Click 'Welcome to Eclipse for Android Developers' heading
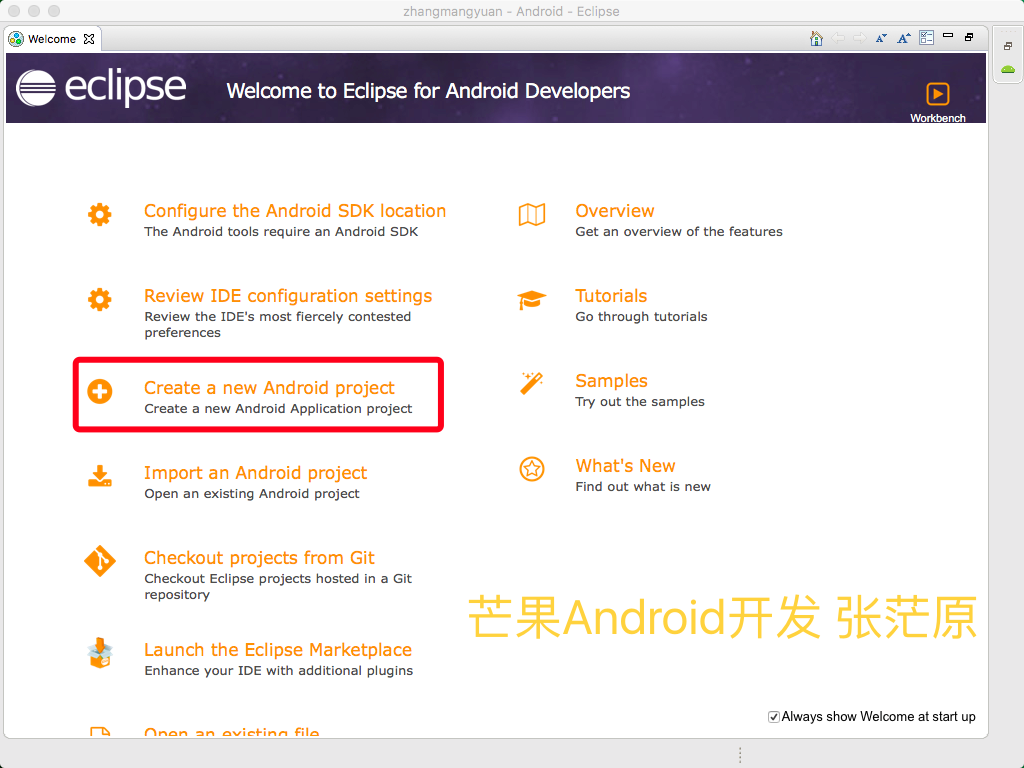Viewport: 1024px width, 768px height. [x=428, y=91]
